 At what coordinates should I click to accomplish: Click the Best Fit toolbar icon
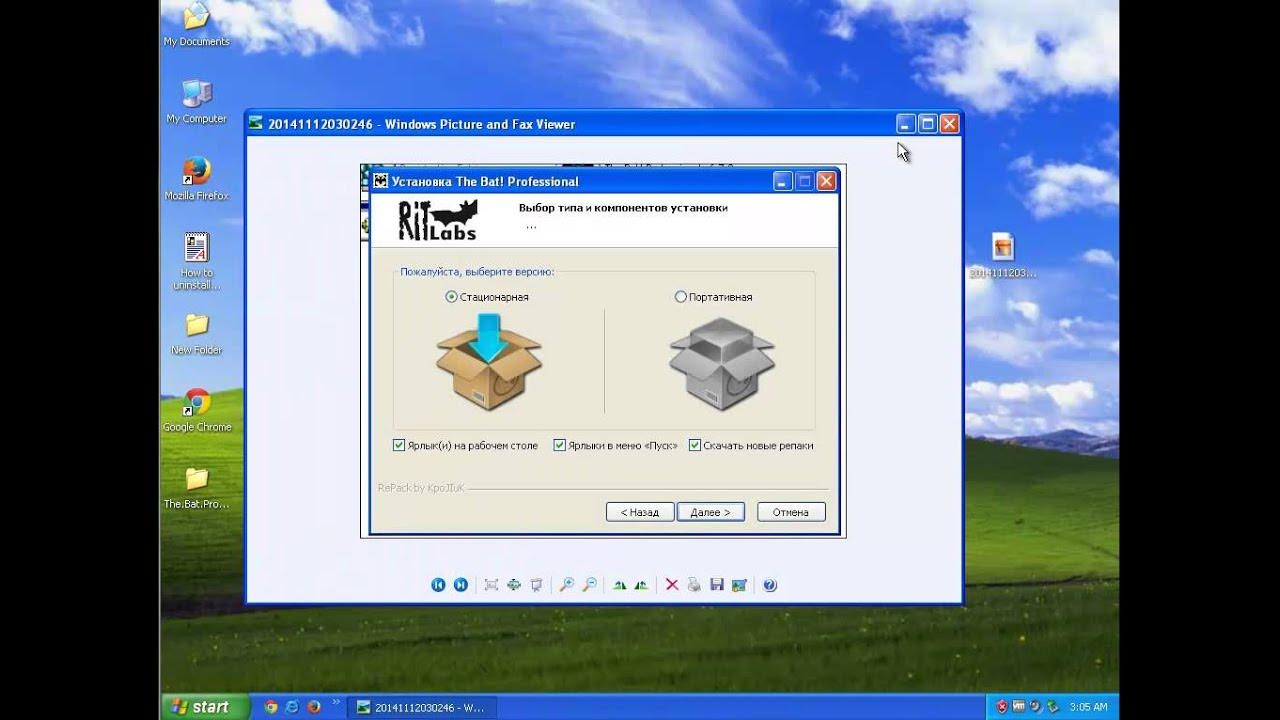click(x=491, y=585)
